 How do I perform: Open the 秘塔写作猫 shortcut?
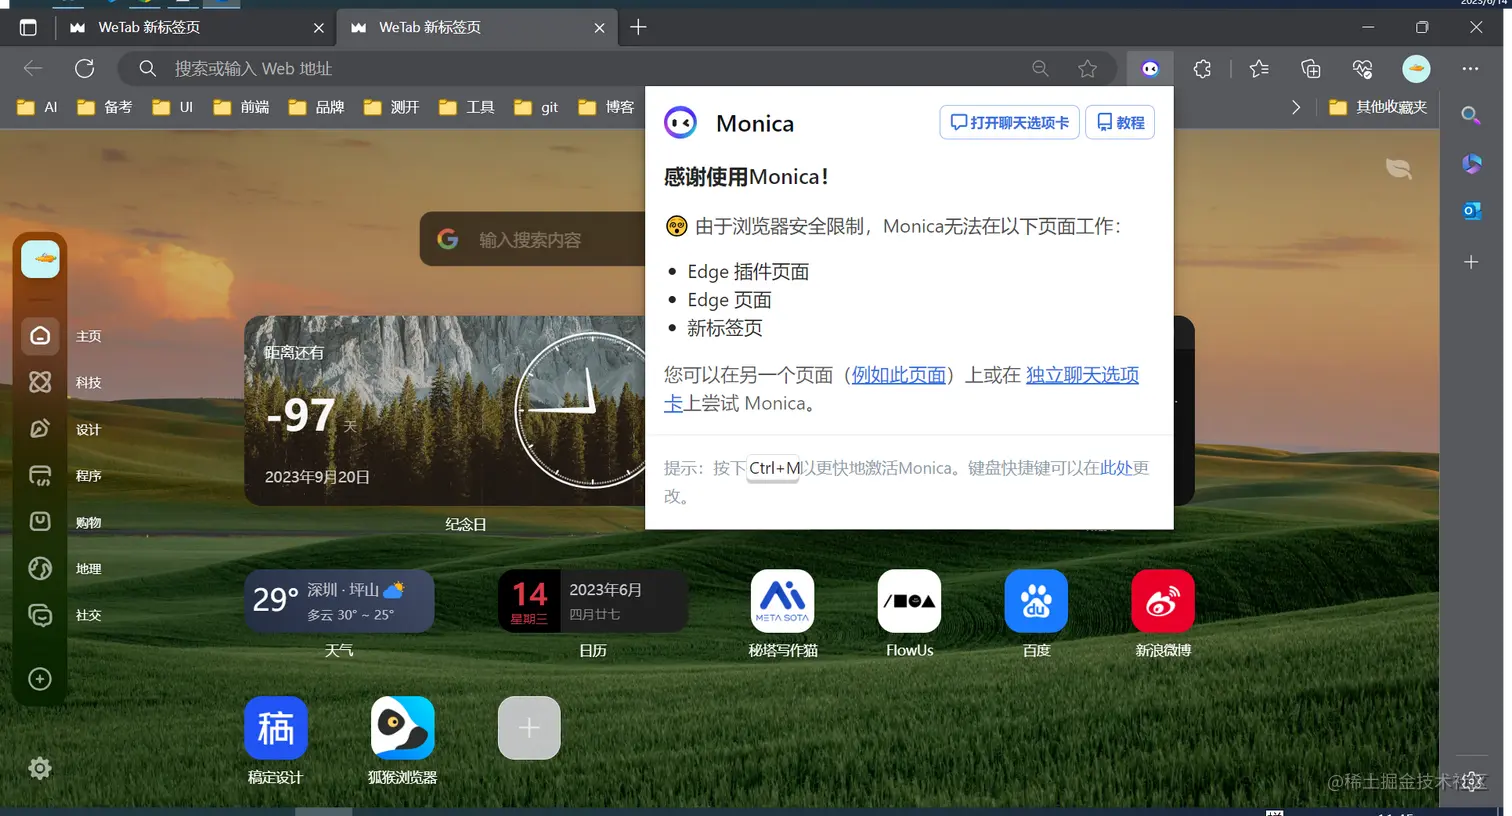point(783,601)
